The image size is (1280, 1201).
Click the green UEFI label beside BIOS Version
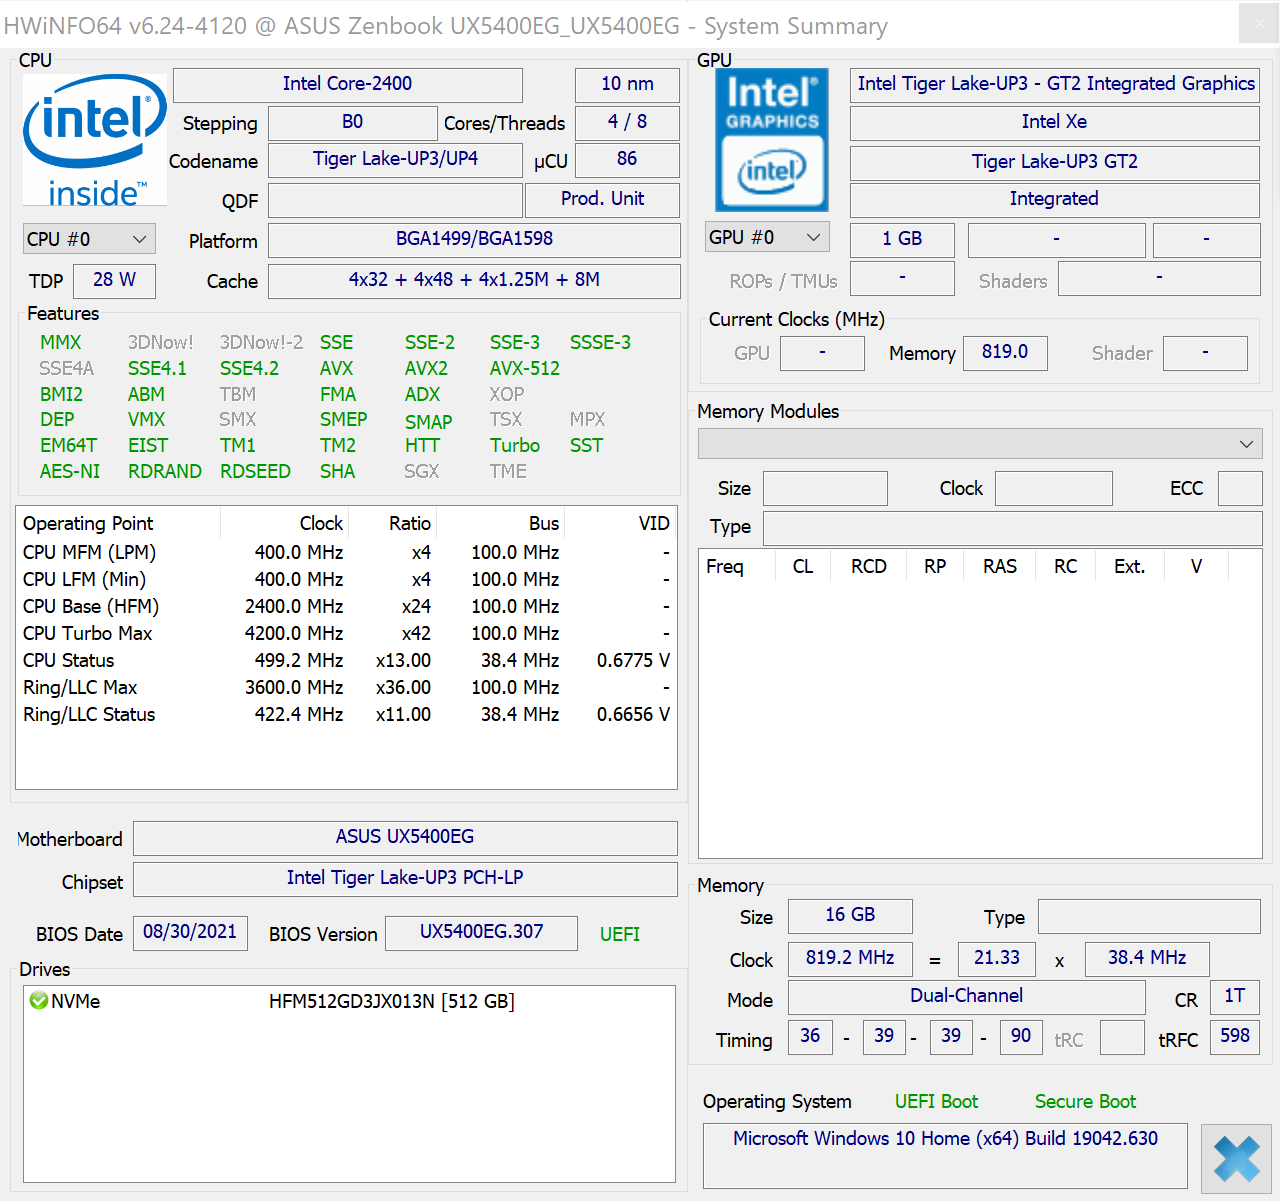tap(619, 934)
